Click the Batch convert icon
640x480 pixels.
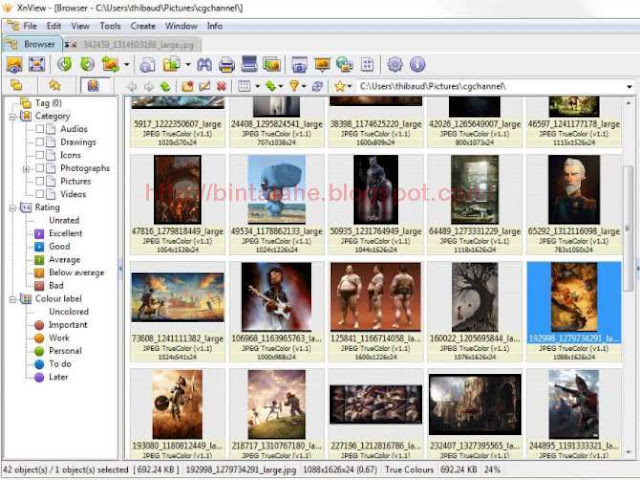point(272,64)
